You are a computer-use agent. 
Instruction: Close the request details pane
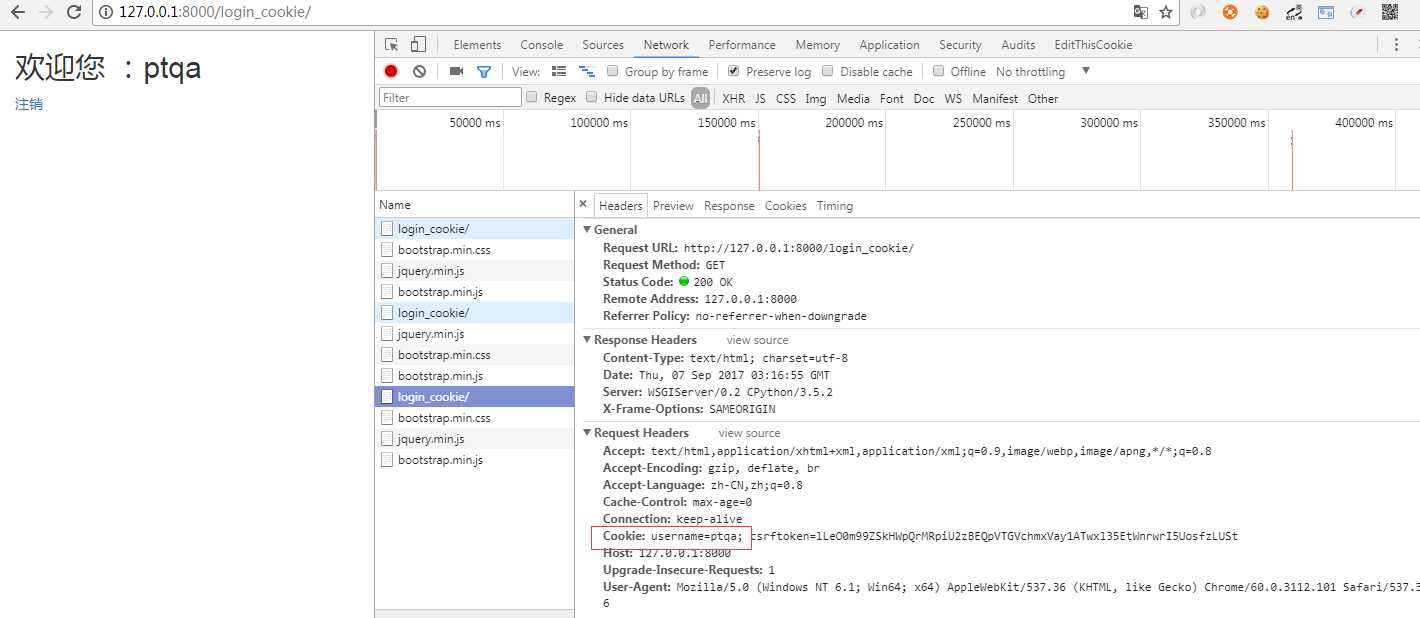tap(583, 204)
